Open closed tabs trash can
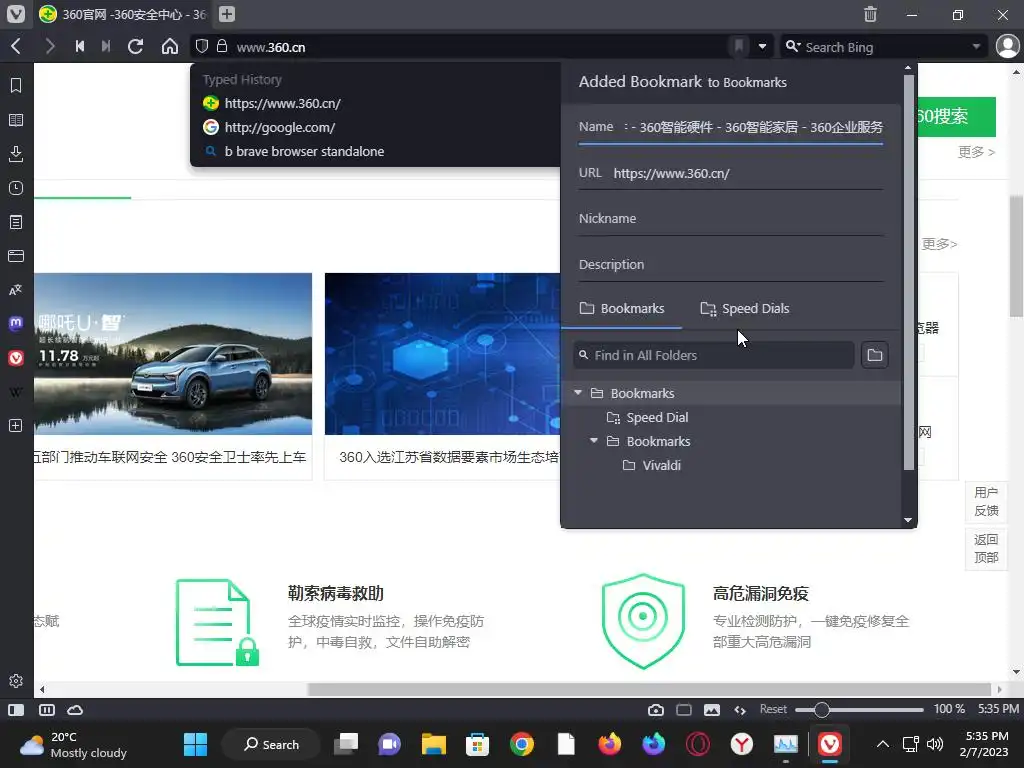This screenshot has height=768, width=1024. pos(871,14)
